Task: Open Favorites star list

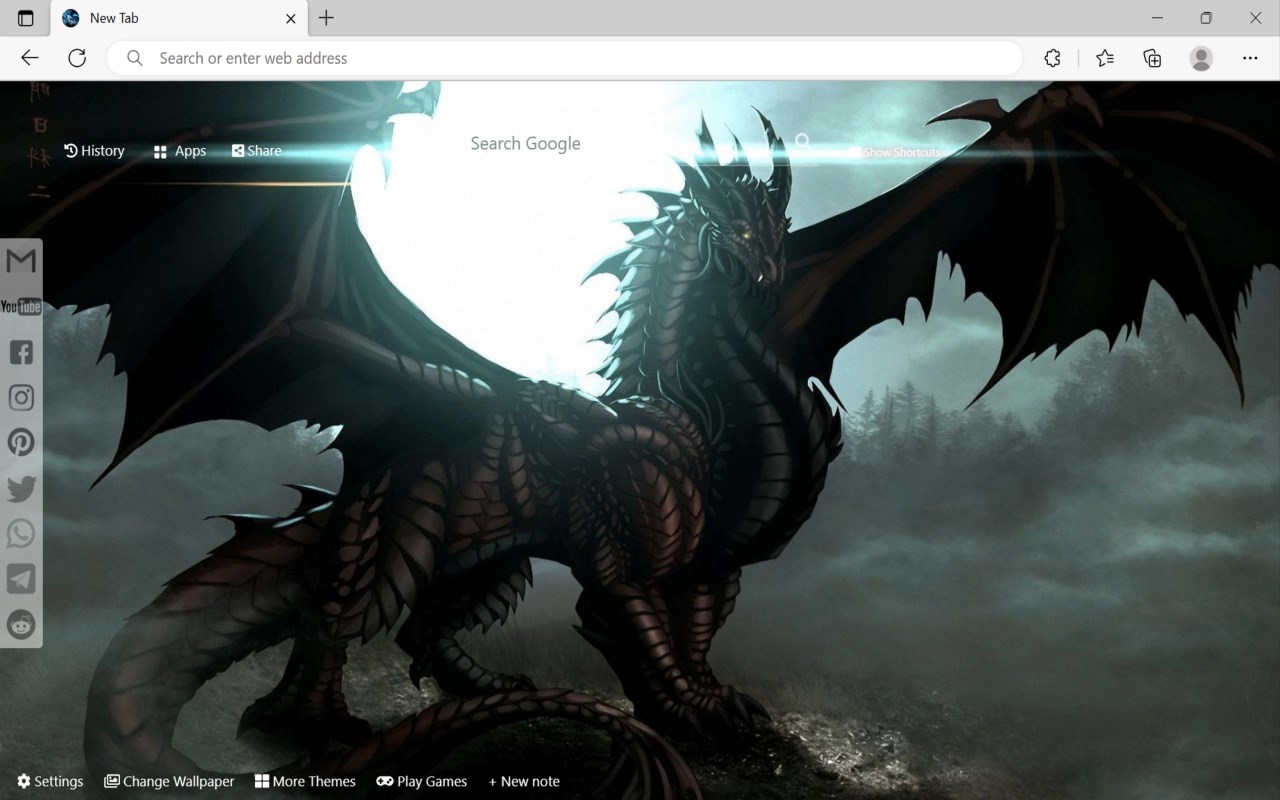Action: (1105, 58)
